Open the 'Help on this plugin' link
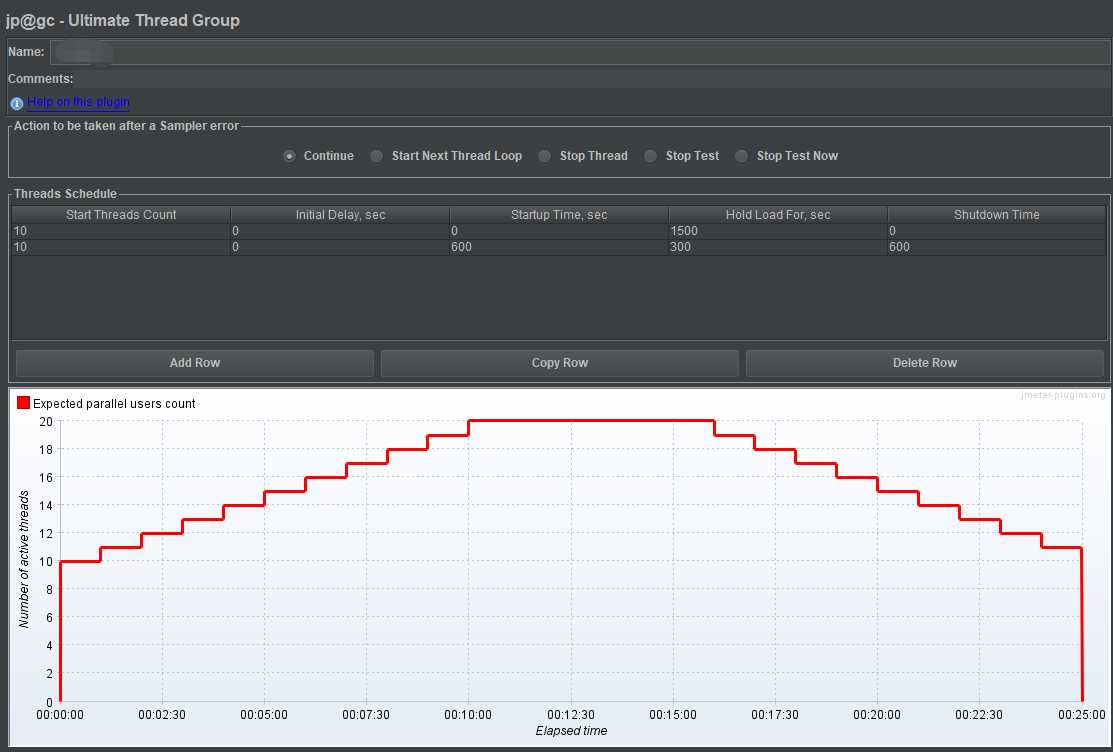Screen dimensions: 1113x752 78,102
